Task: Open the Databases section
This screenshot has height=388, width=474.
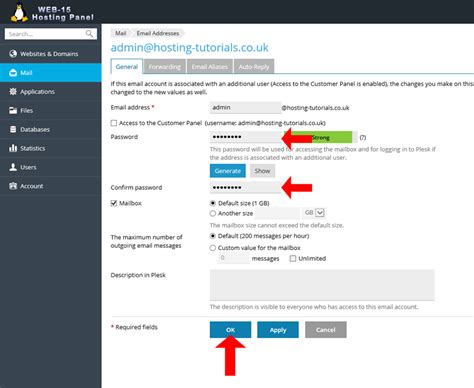Action: (51, 129)
